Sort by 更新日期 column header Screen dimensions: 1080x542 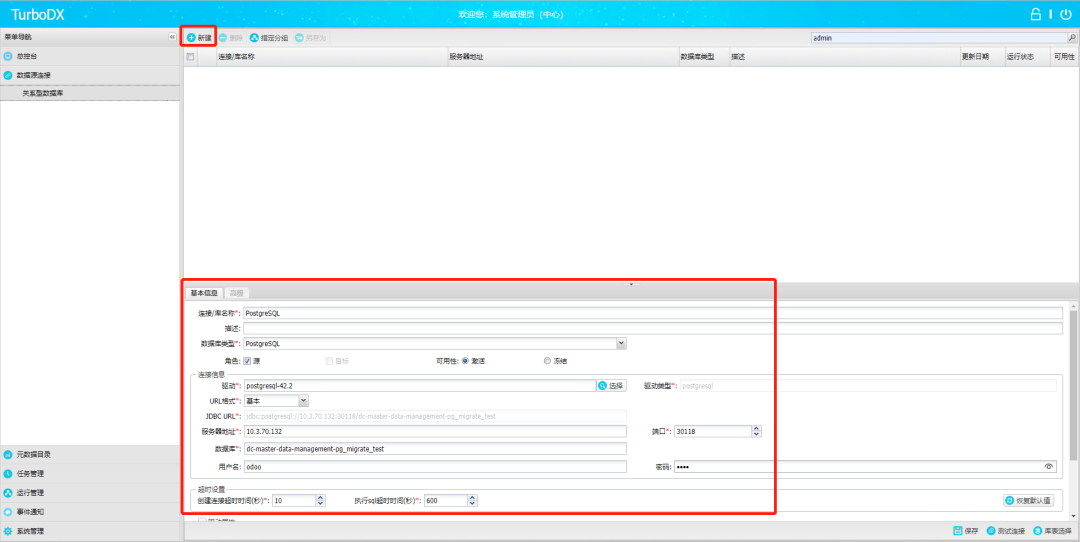pyautogui.click(x=982, y=57)
